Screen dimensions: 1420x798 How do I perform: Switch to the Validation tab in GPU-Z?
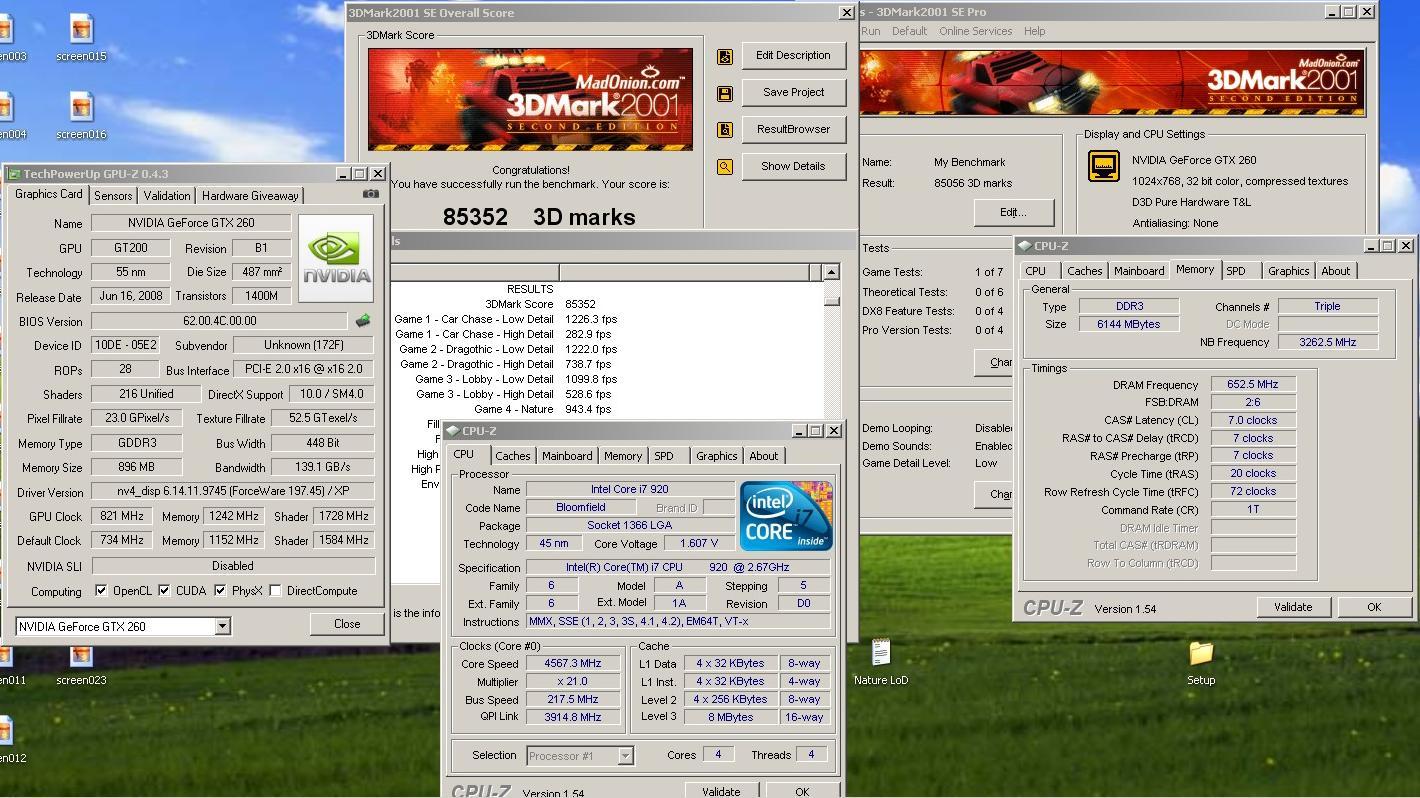[x=167, y=196]
